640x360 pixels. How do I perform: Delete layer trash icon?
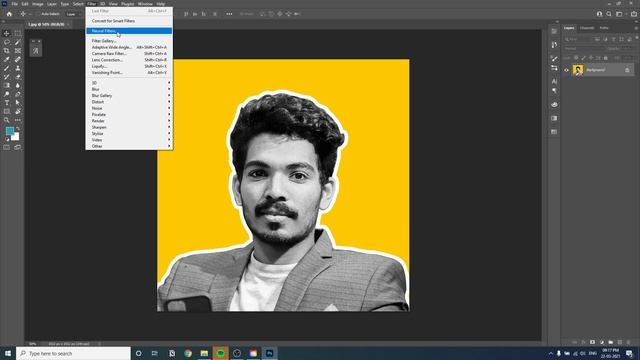click(x=629, y=342)
